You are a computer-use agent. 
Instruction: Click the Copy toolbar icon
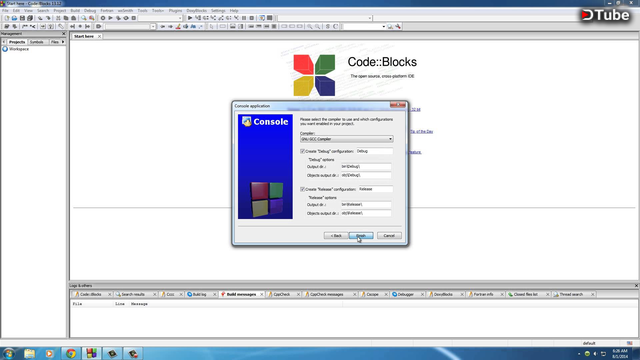pyautogui.click(x=66, y=18)
